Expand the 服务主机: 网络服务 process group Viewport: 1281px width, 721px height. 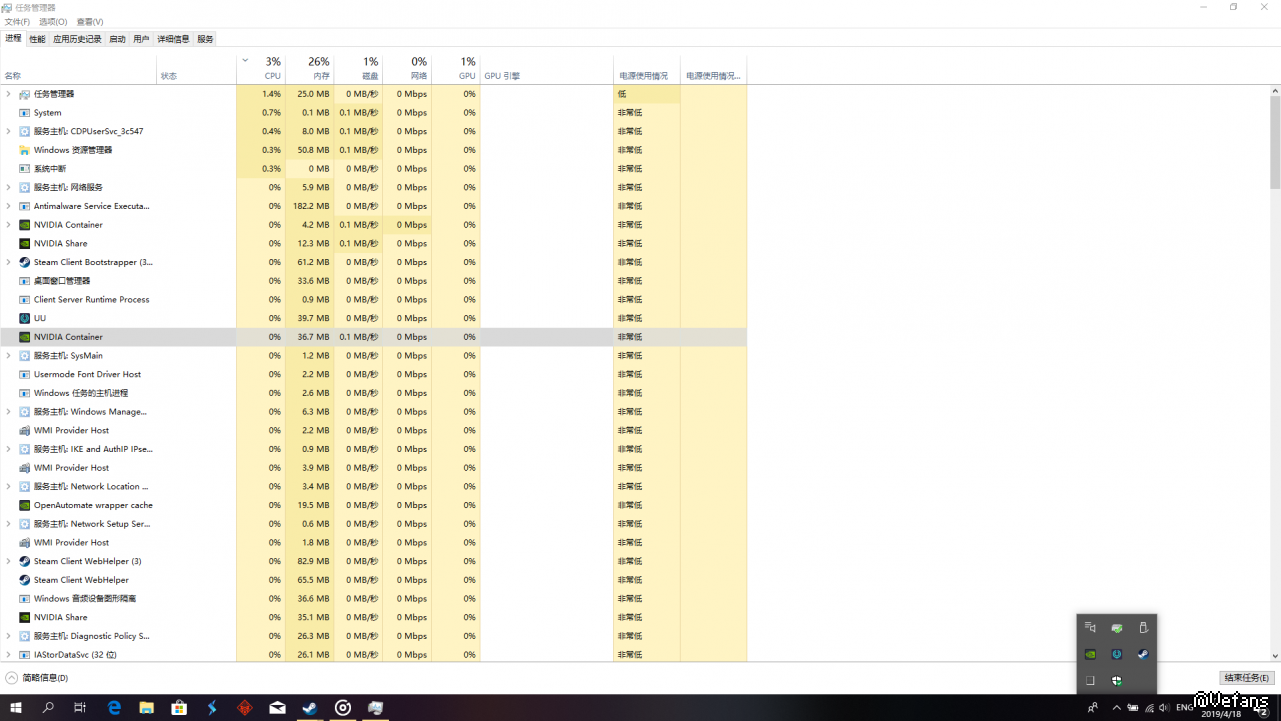click(x=8, y=187)
